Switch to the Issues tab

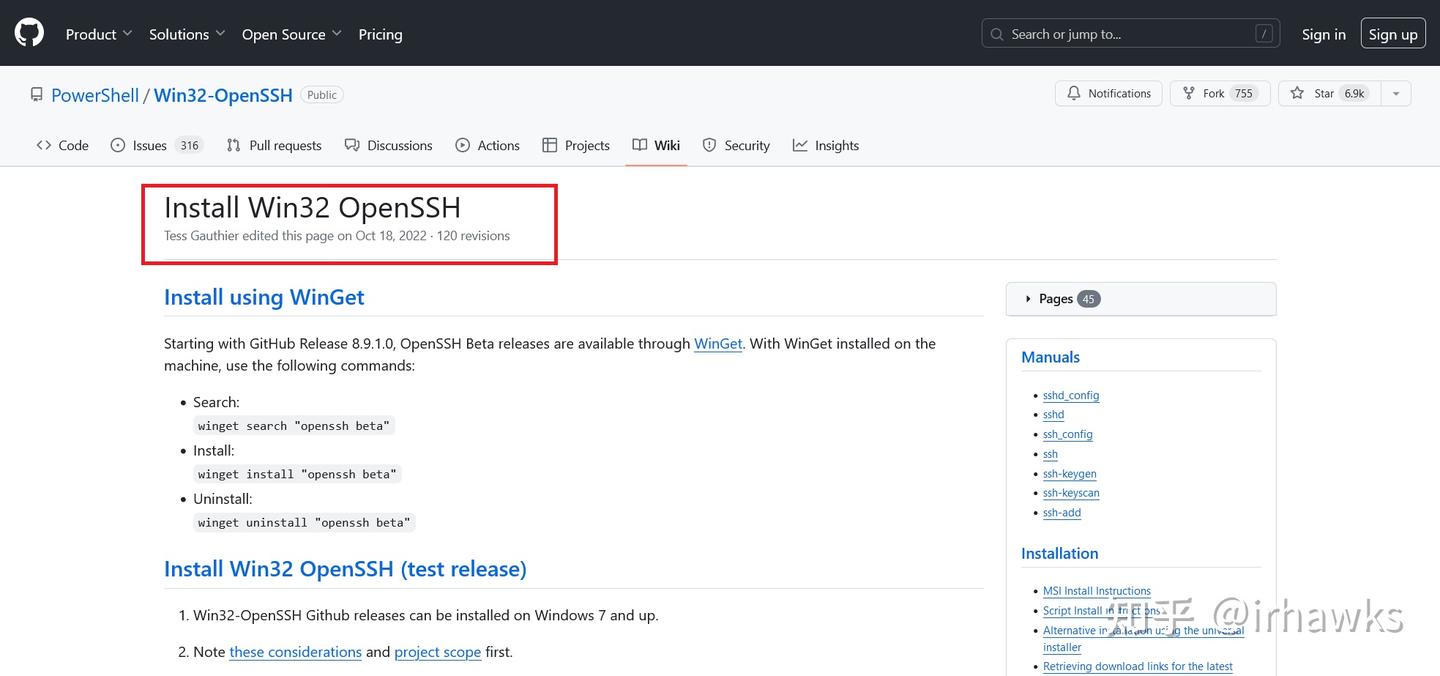(155, 145)
